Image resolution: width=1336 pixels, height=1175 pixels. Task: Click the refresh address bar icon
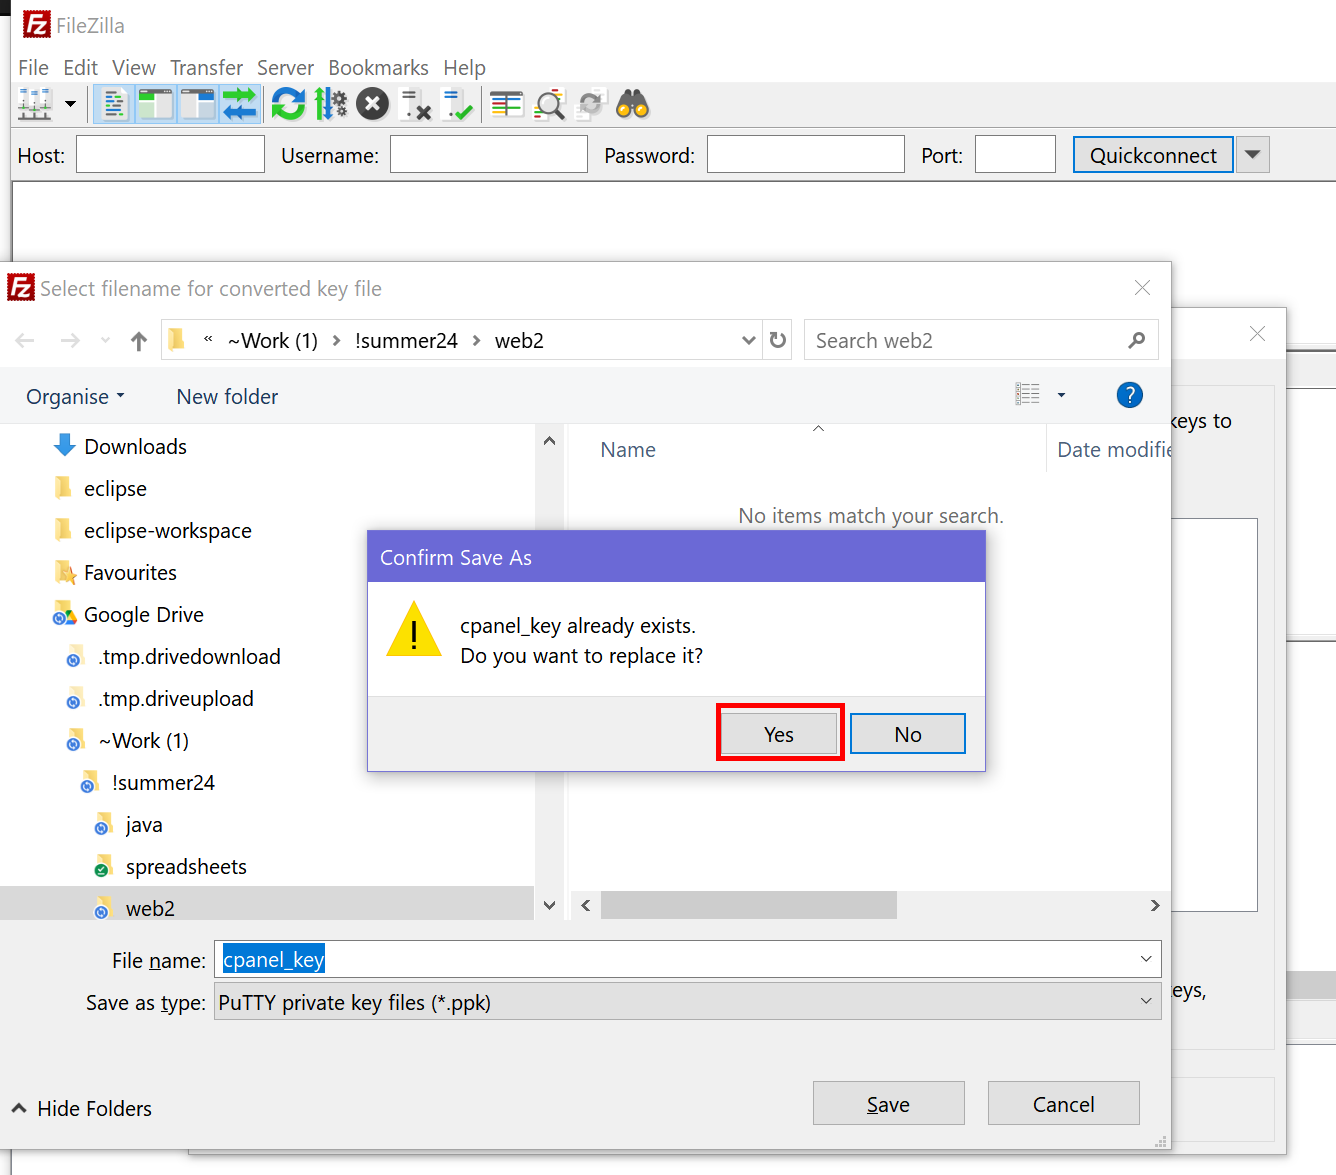(x=778, y=340)
